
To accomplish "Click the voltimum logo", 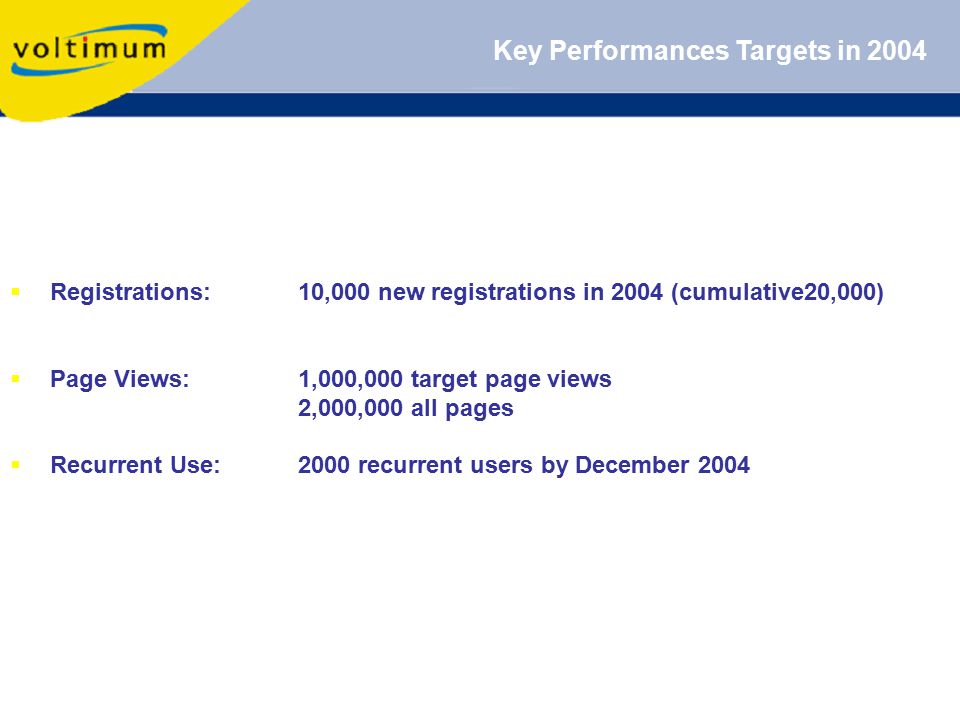I will click(89, 50).
